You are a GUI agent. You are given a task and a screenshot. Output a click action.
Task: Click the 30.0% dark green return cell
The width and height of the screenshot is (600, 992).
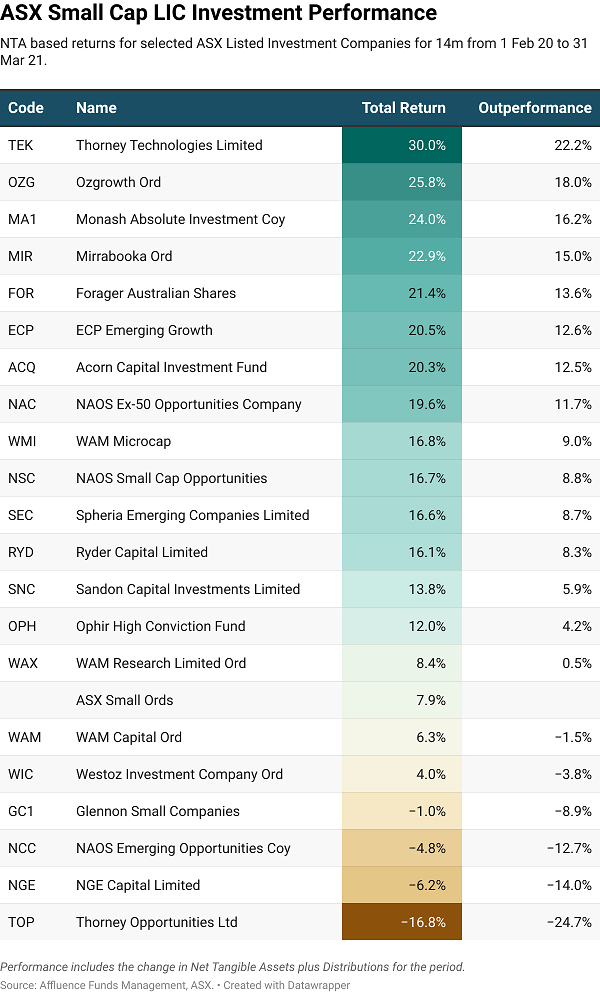tap(402, 145)
